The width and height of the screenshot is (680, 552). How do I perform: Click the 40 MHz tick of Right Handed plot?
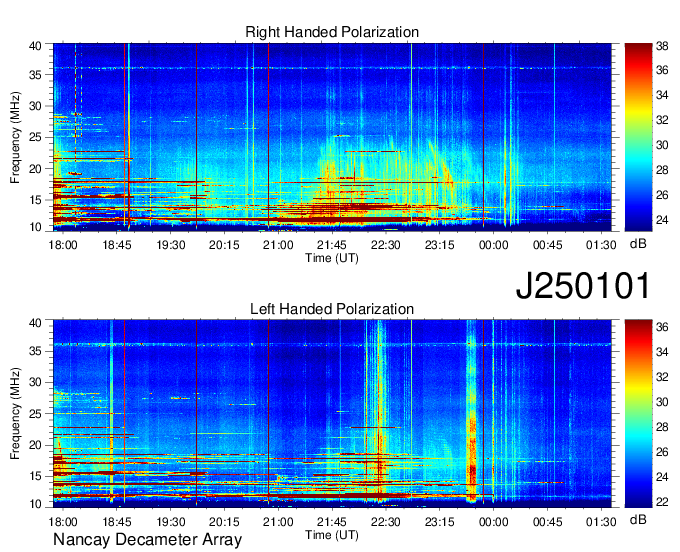[35, 46]
